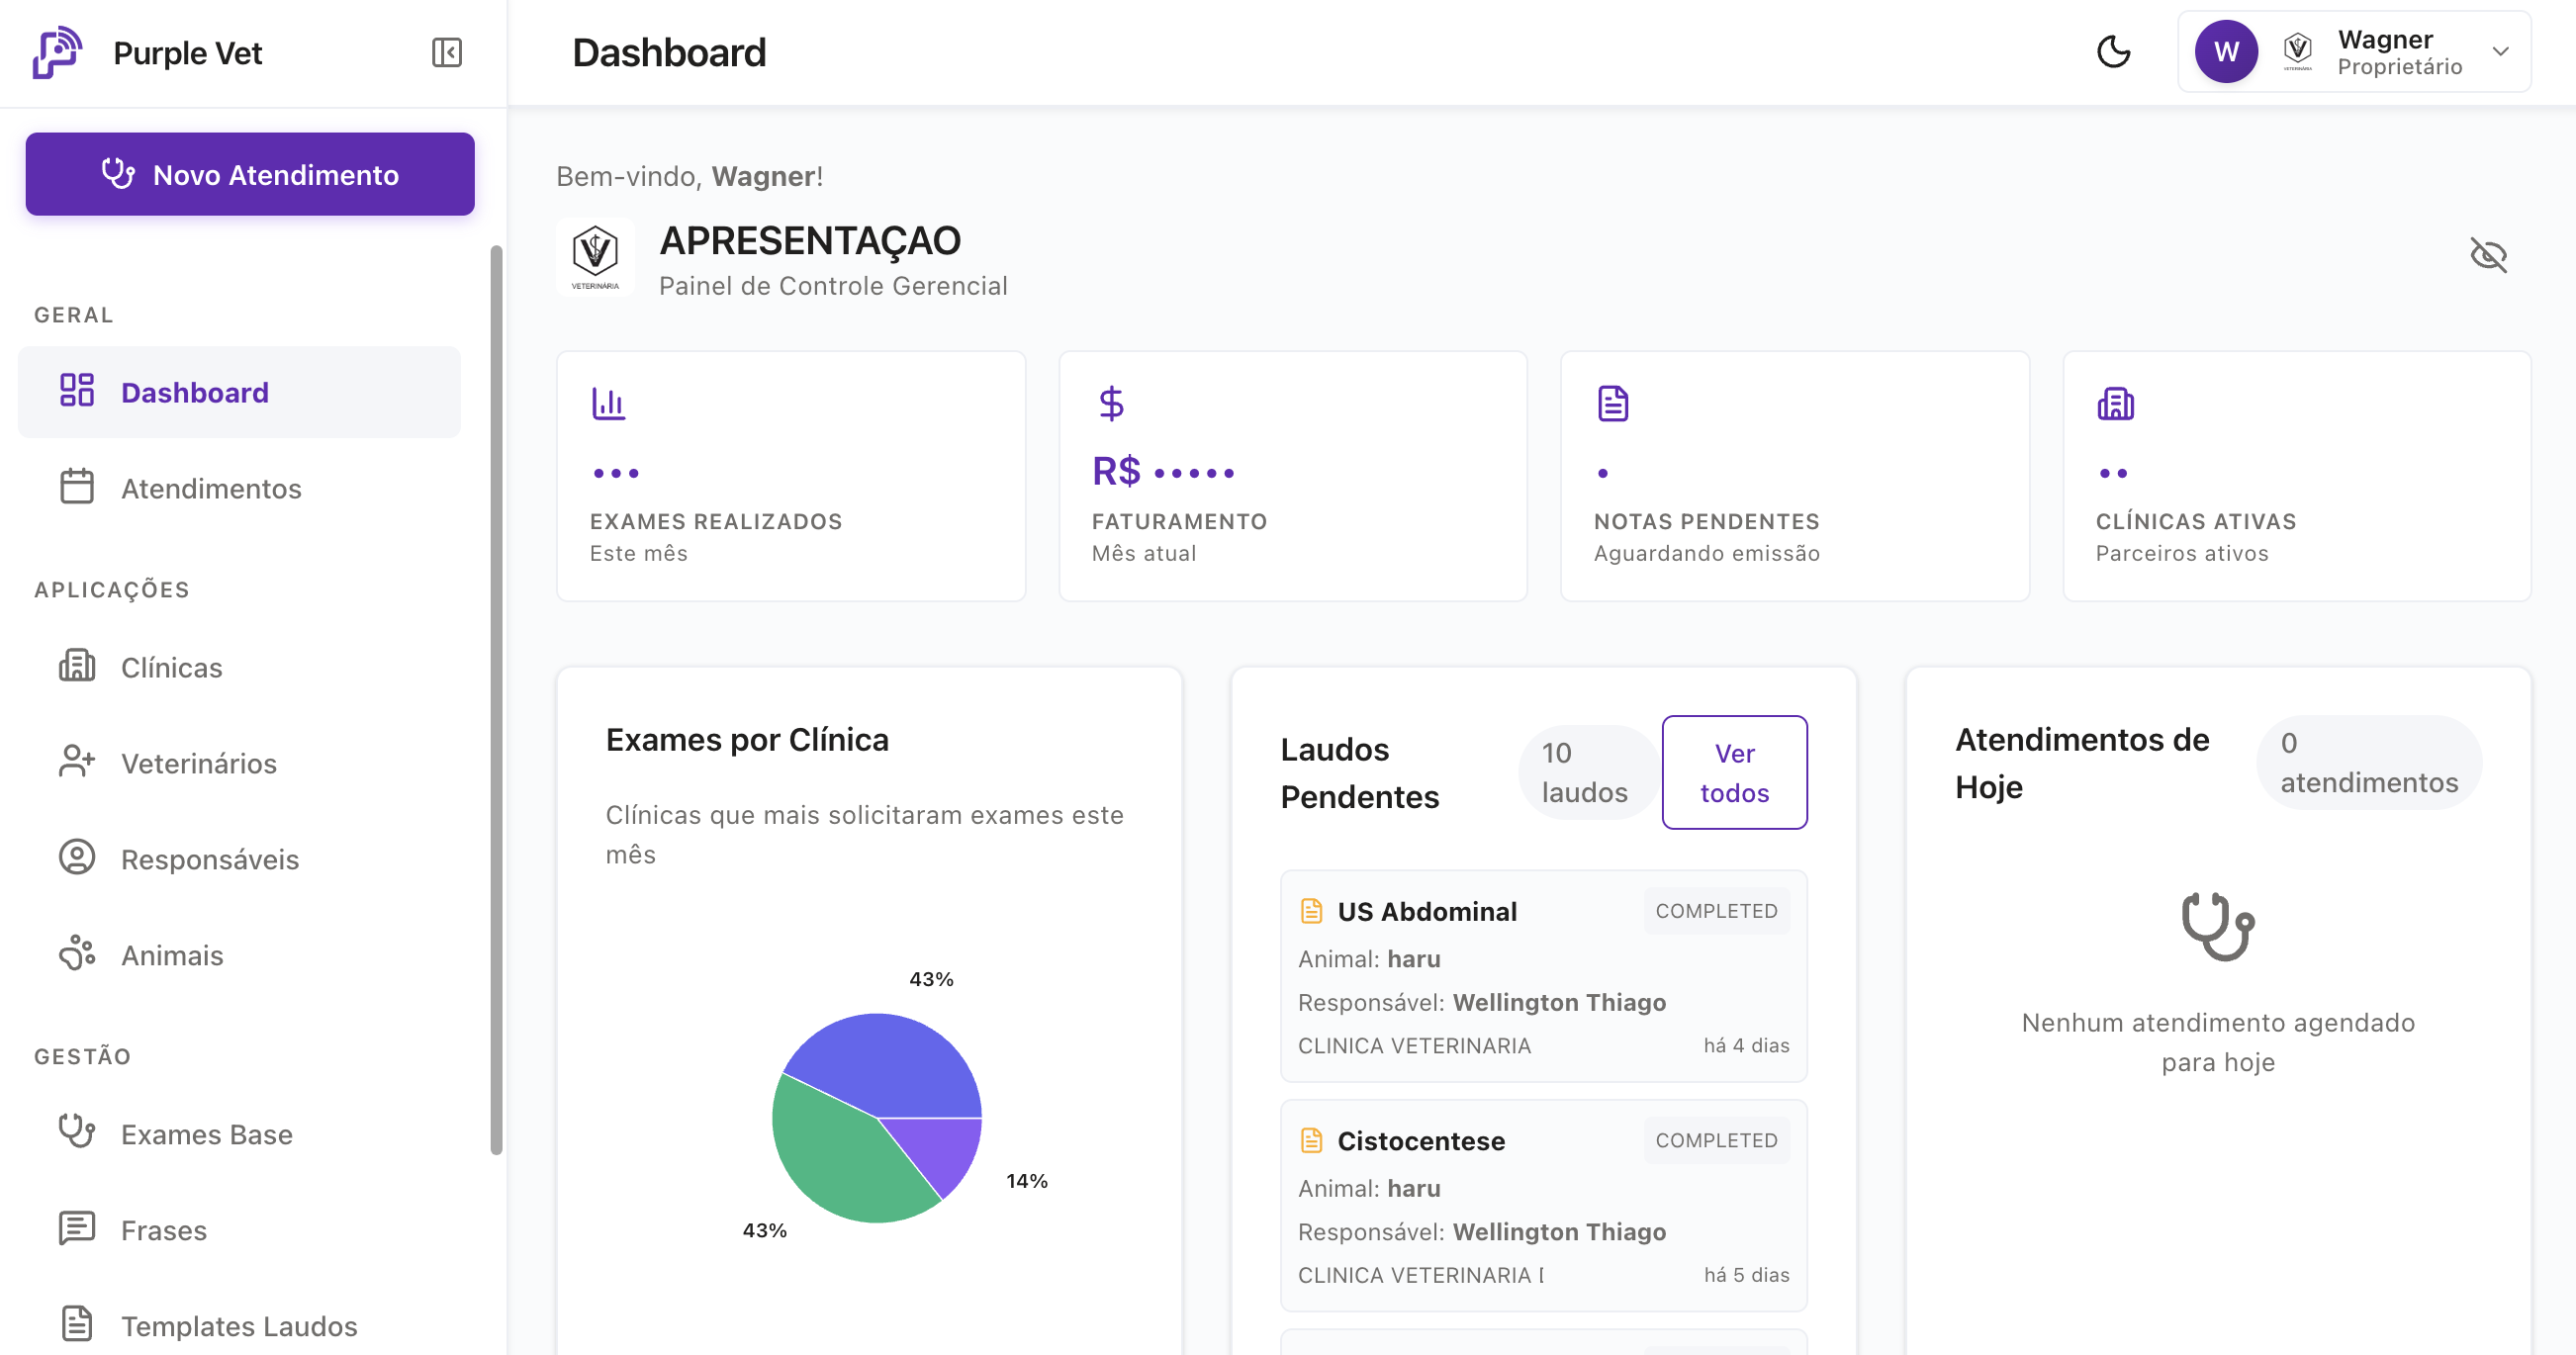Select the Exames Base stethoscope icon
The image size is (2576, 1355).
(76, 1132)
